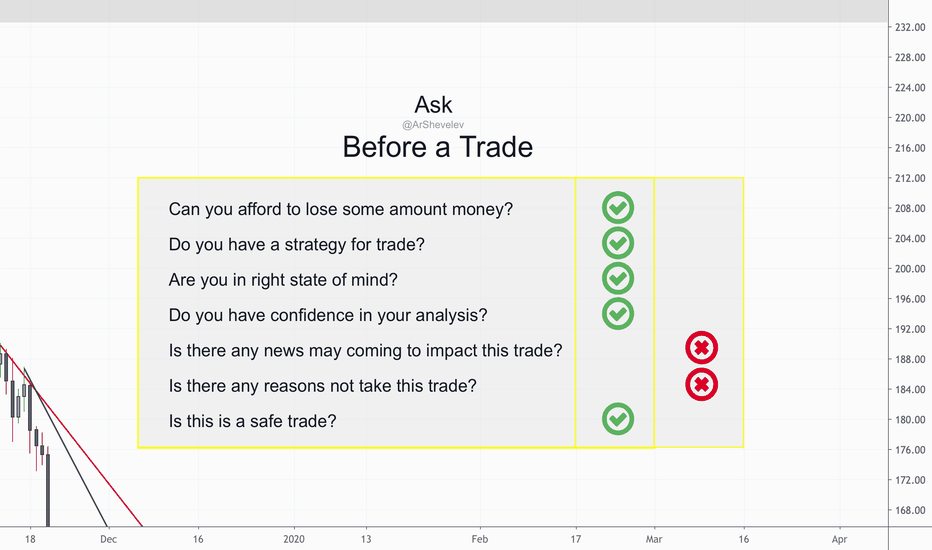Select the 'Ask' heading text

(433, 105)
